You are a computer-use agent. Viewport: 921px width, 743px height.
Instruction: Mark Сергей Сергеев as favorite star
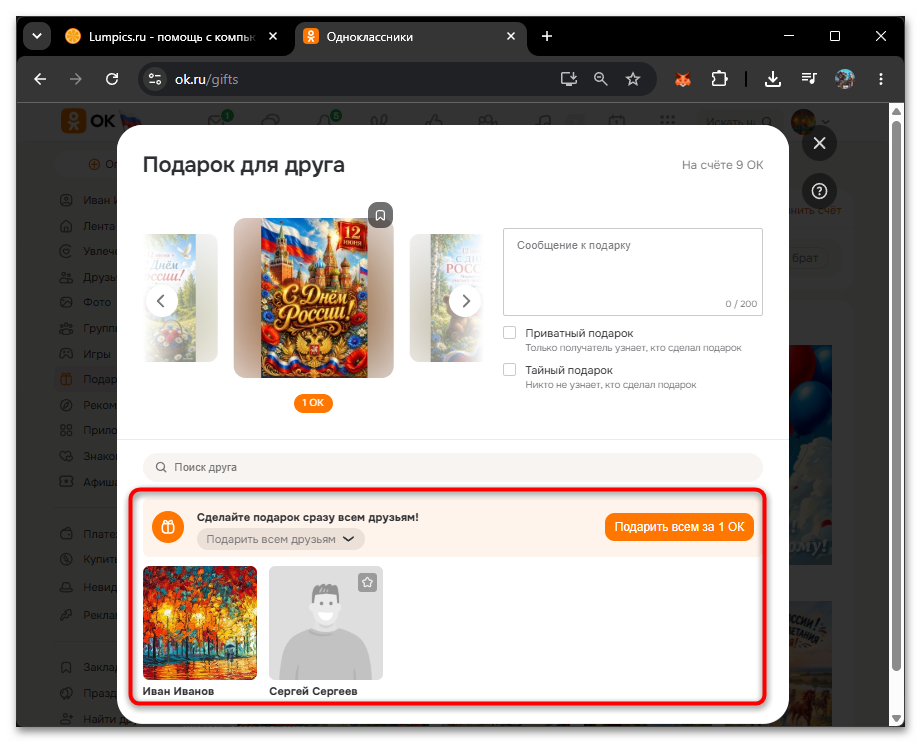pyautogui.click(x=368, y=582)
